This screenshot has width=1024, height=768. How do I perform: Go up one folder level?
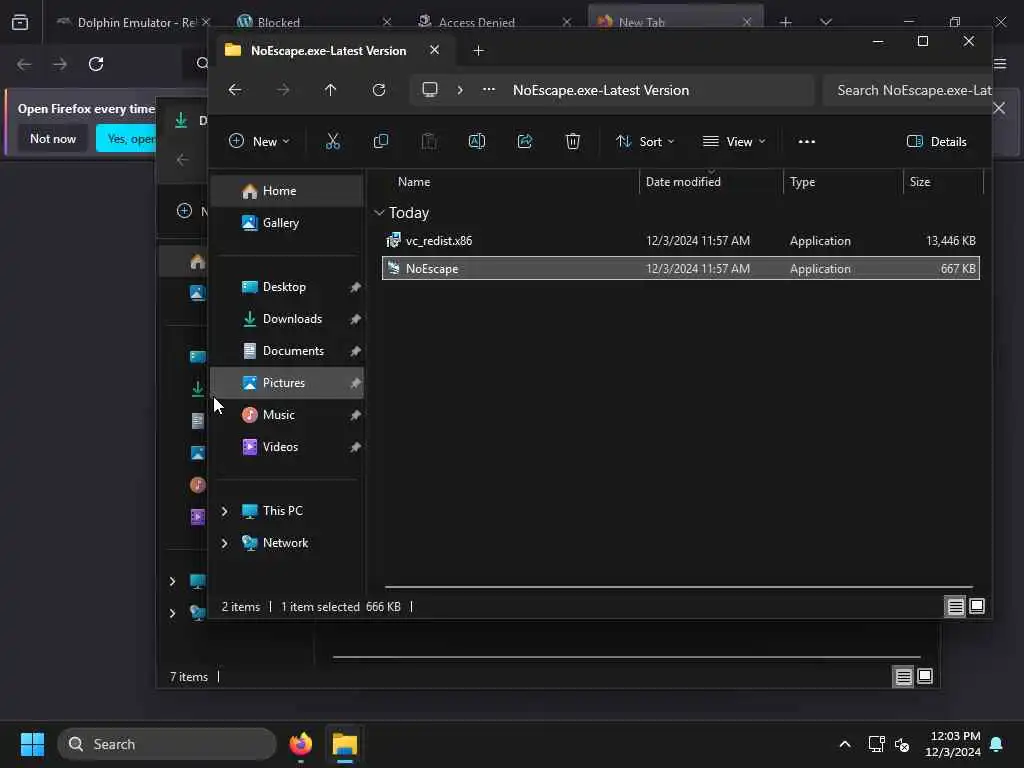pyautogui.click(x=330, y=89)
